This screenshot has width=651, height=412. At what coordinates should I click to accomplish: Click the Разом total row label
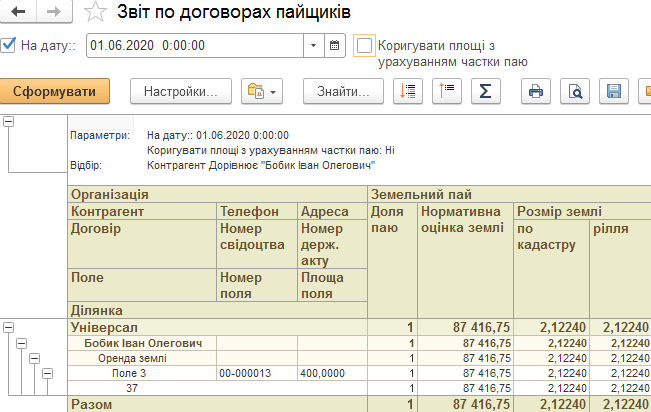(218, 404)
